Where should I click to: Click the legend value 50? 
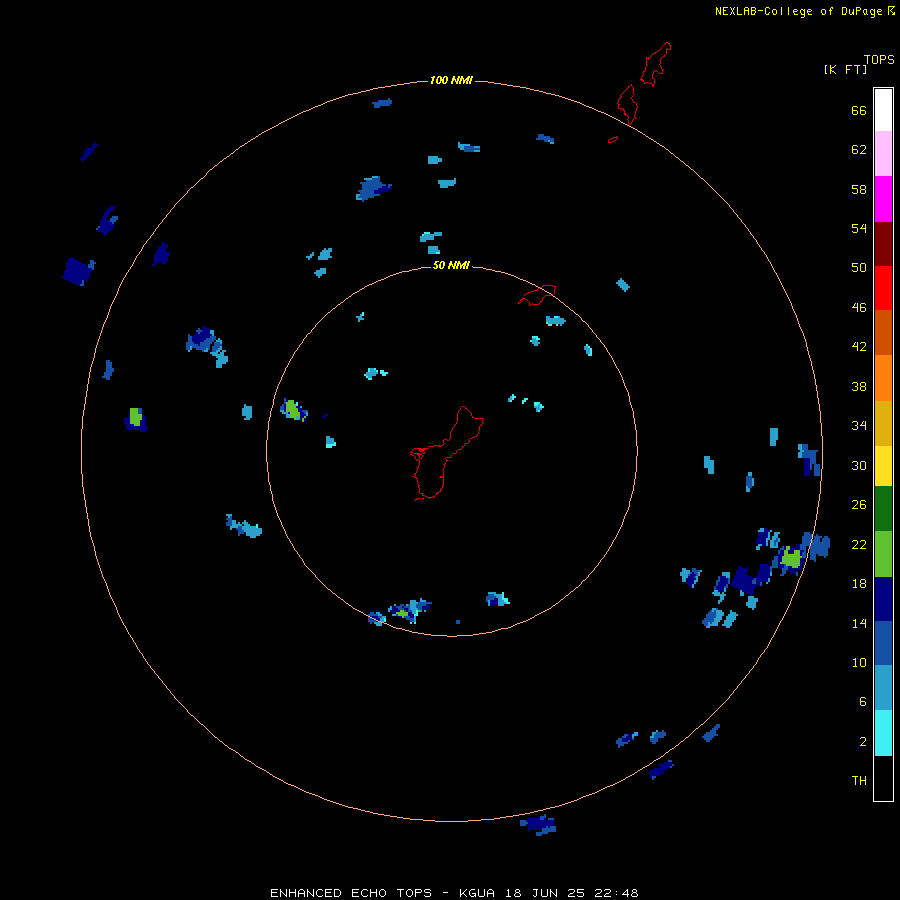tap(859, 268)
